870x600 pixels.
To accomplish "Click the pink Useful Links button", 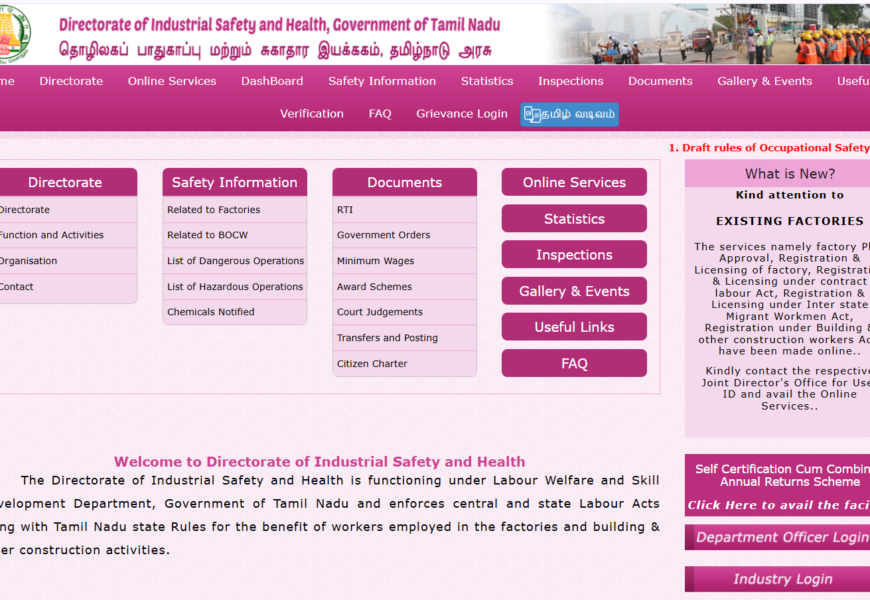I will tap(574, 327).
